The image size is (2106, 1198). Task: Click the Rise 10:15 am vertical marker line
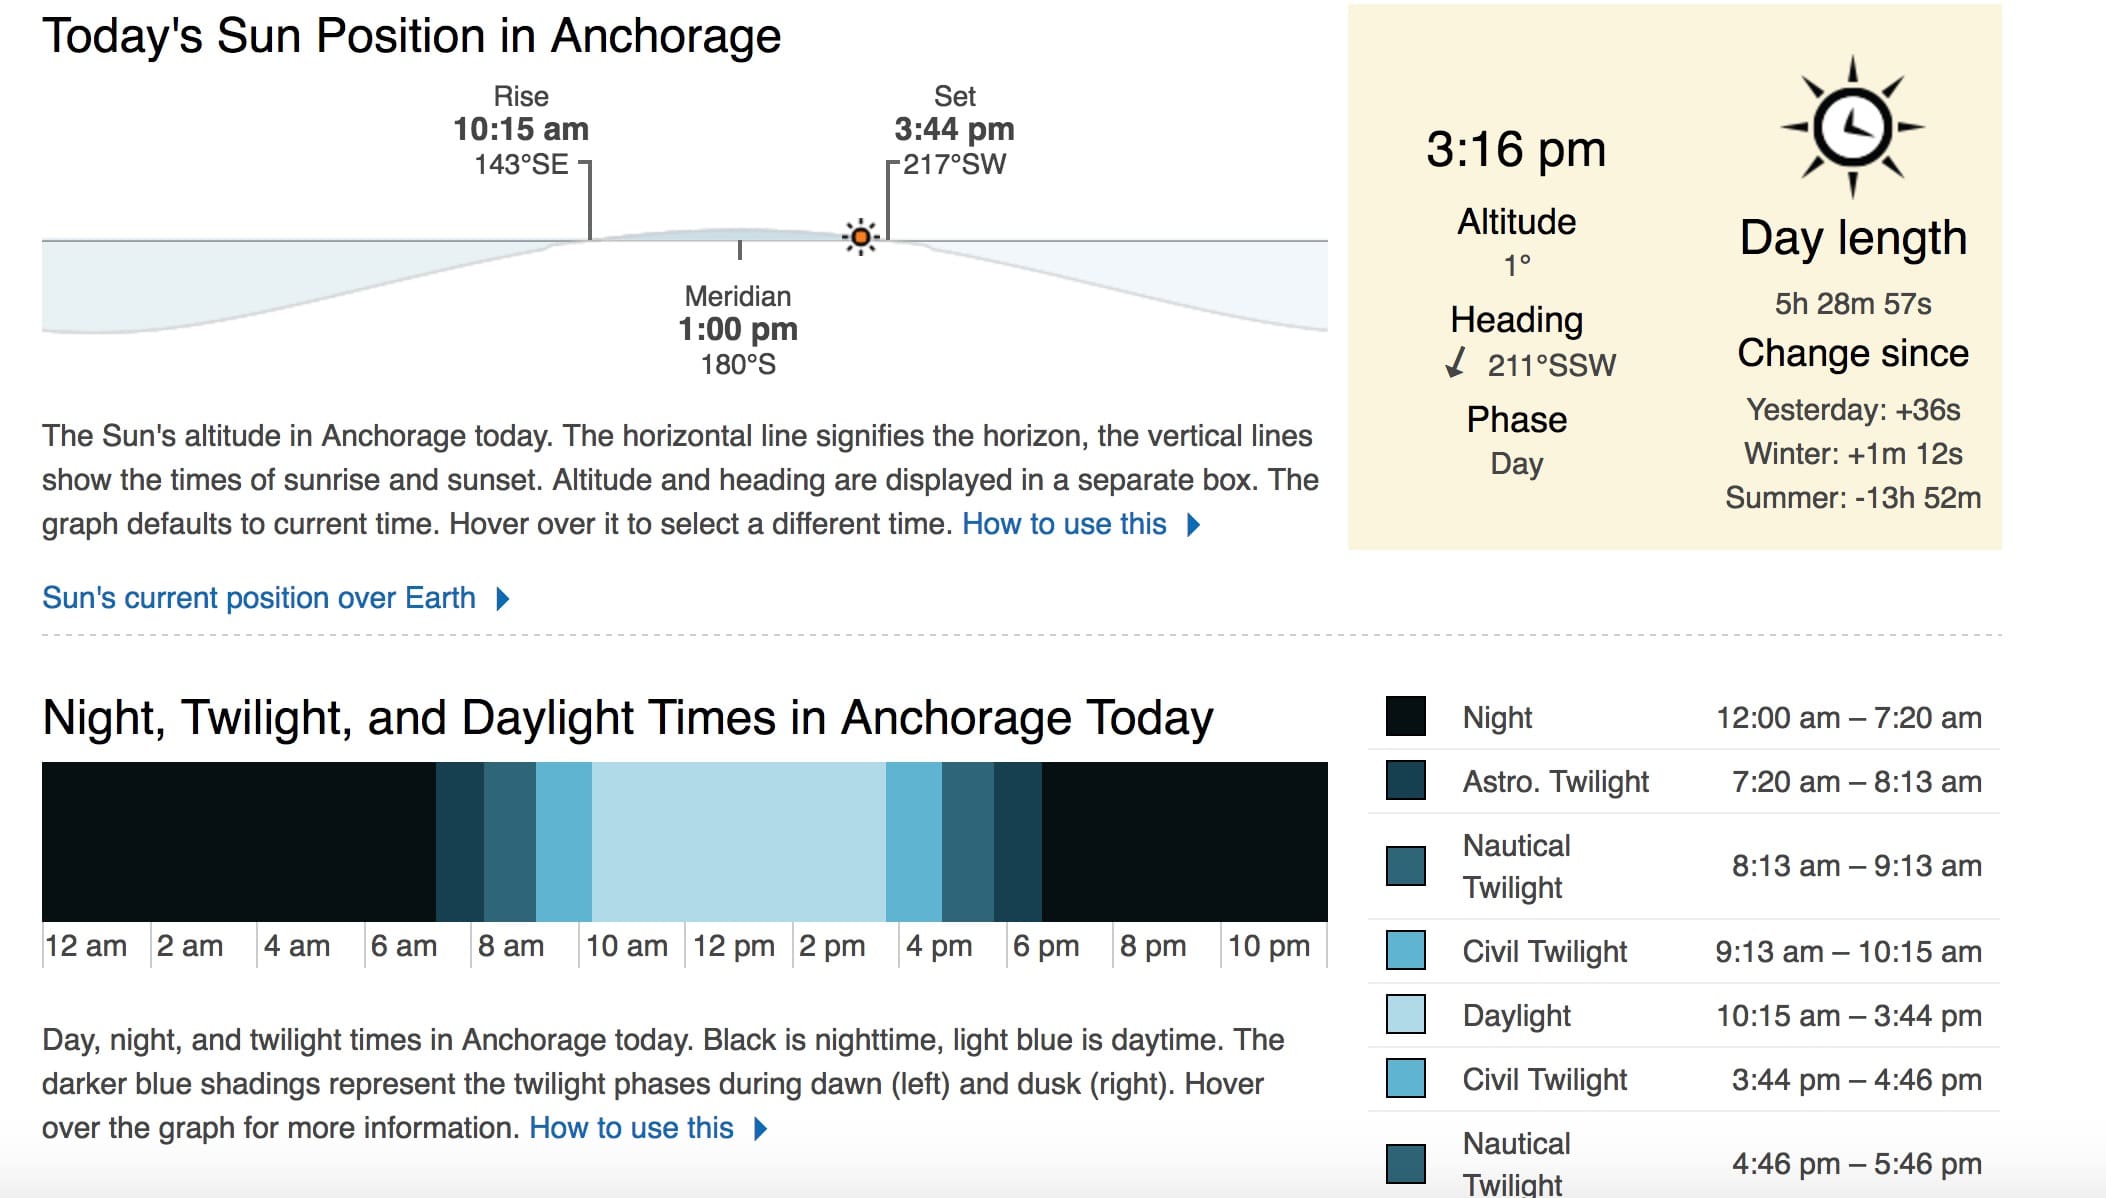coord(589,200)
